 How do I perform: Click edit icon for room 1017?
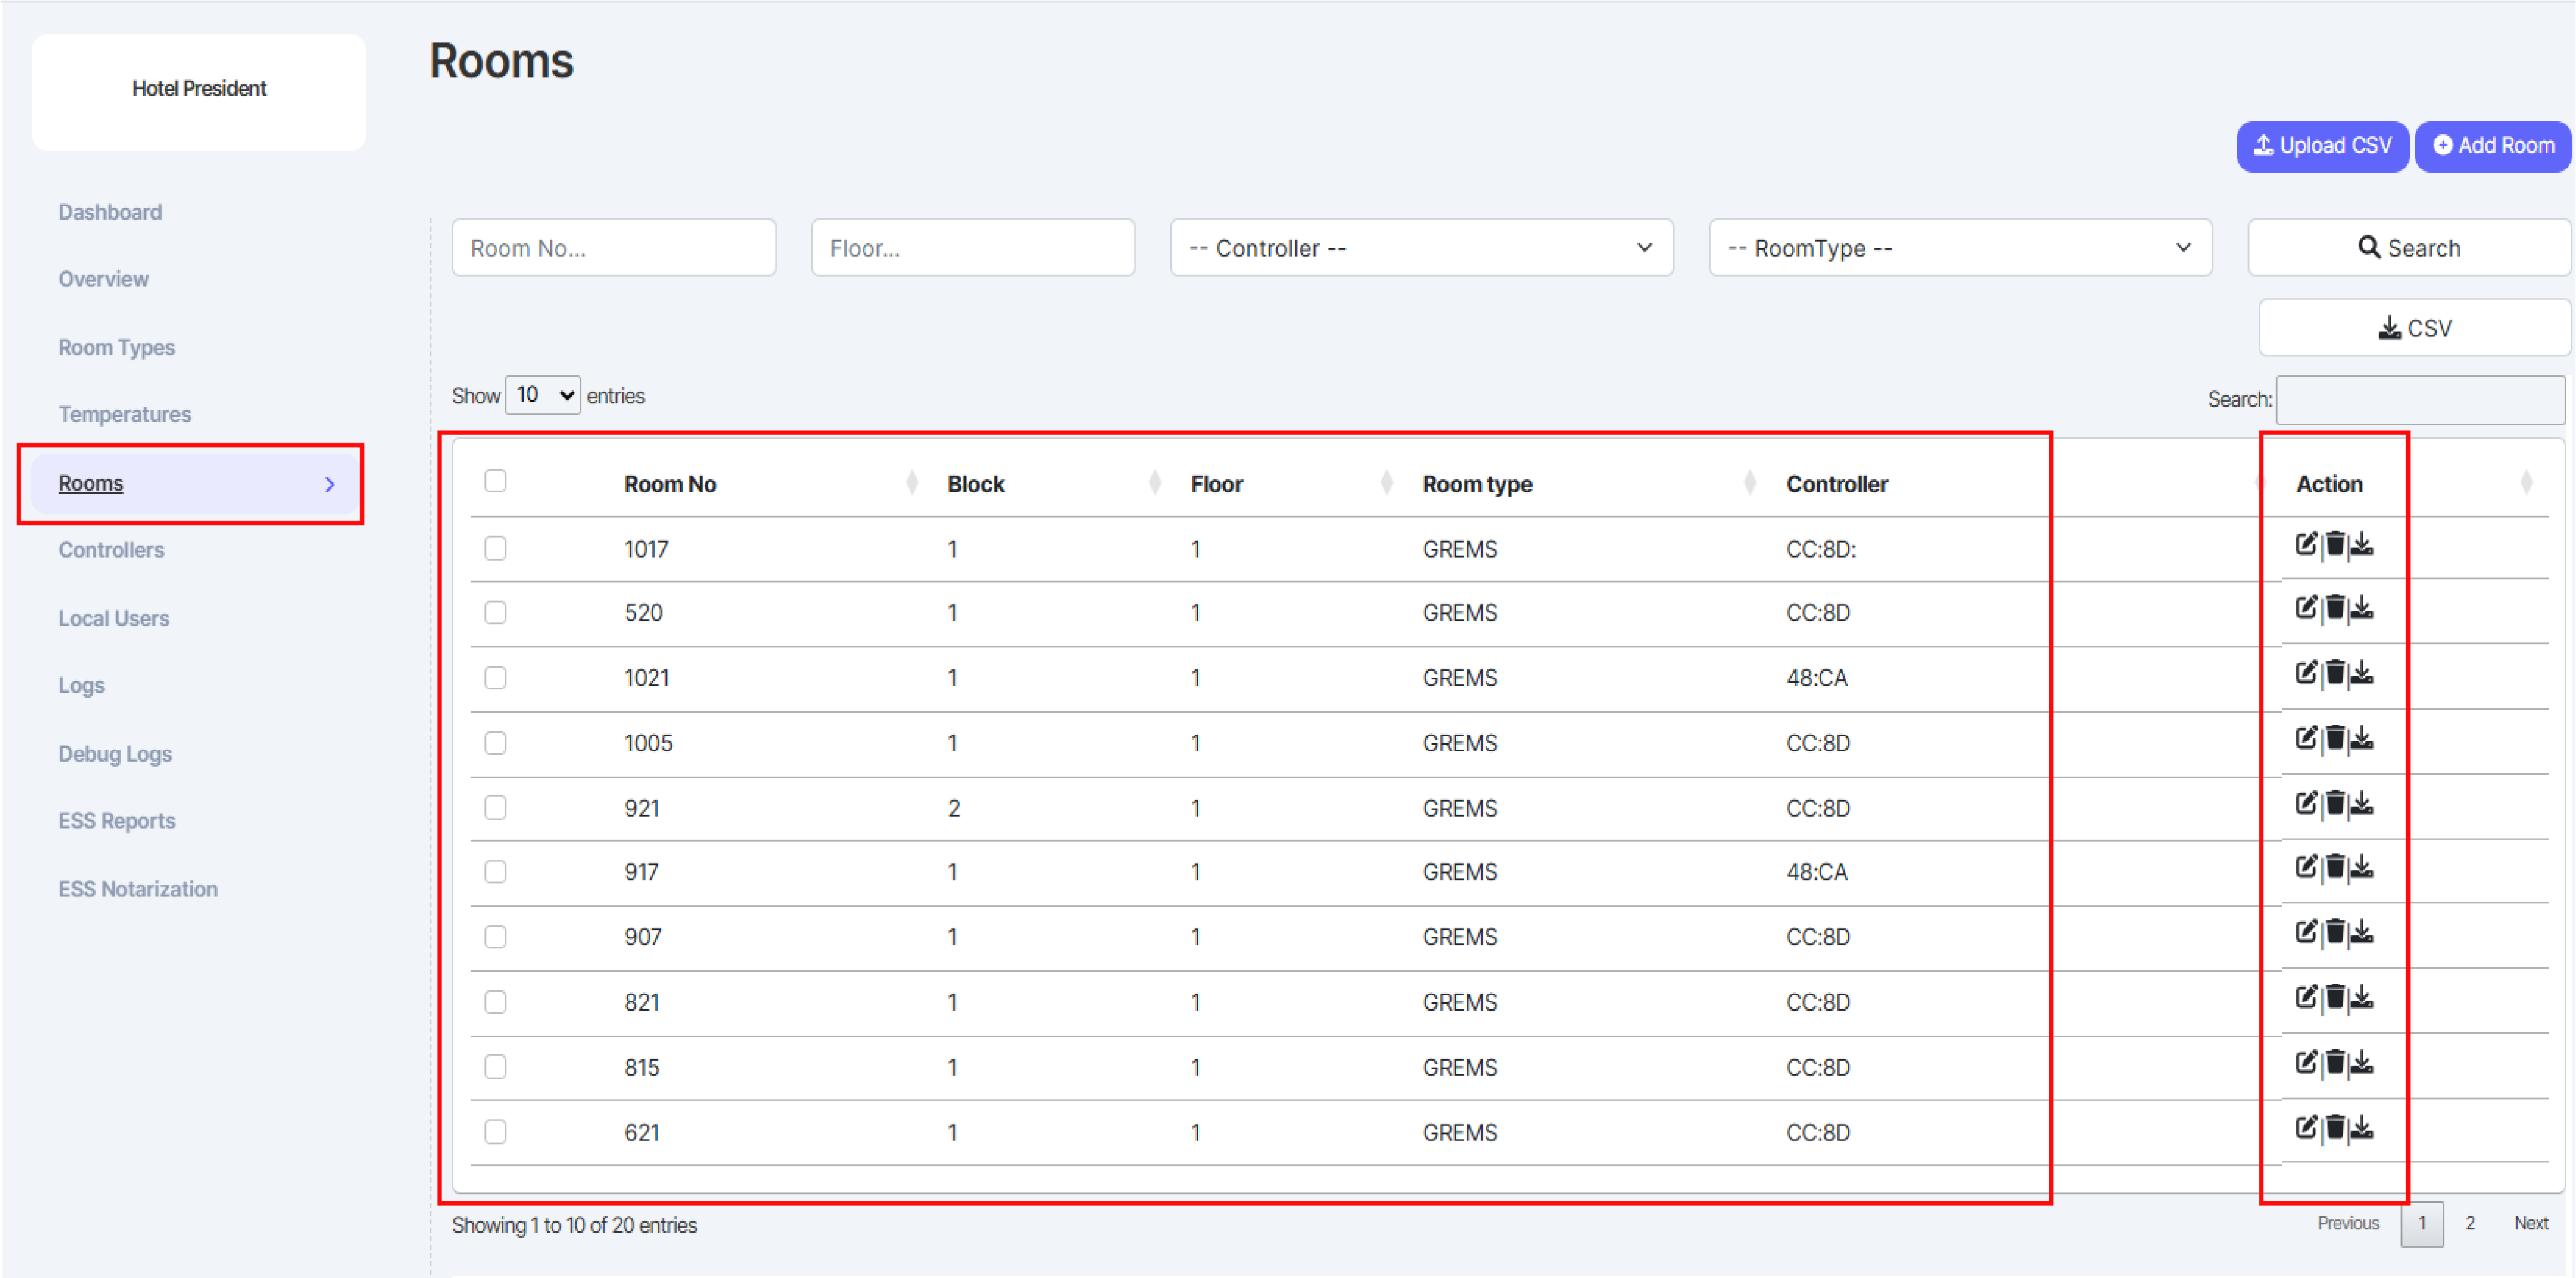[x=2306, y=544]
